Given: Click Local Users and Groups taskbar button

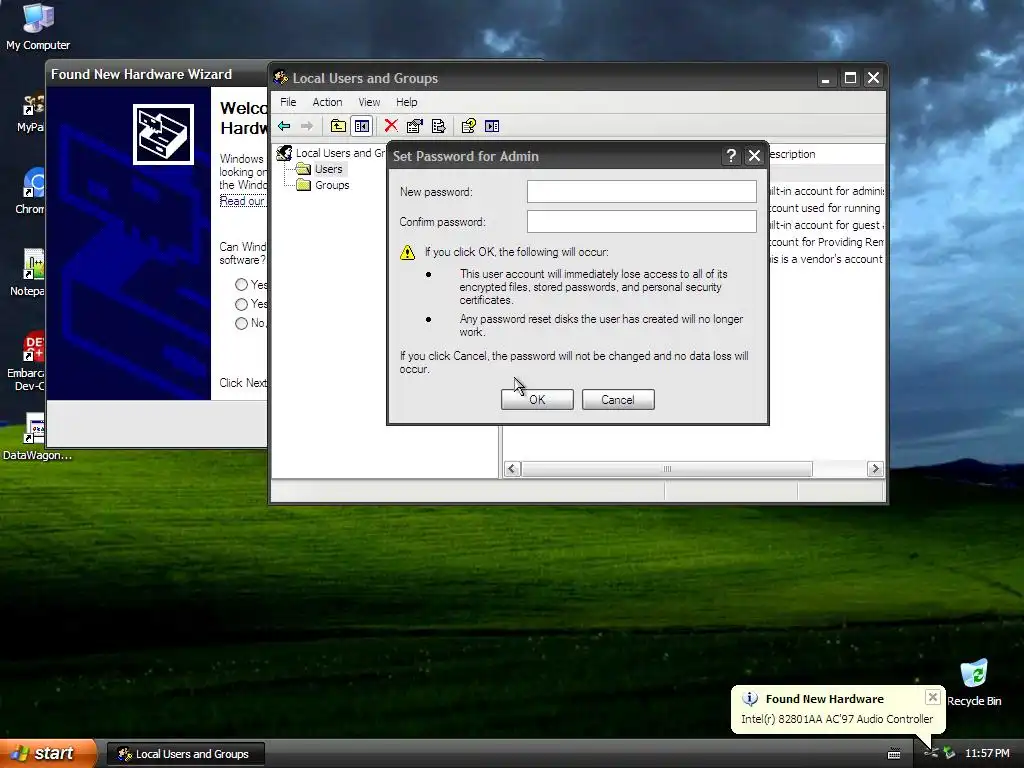Looking at the screenshot, I should tap(185, 754).
